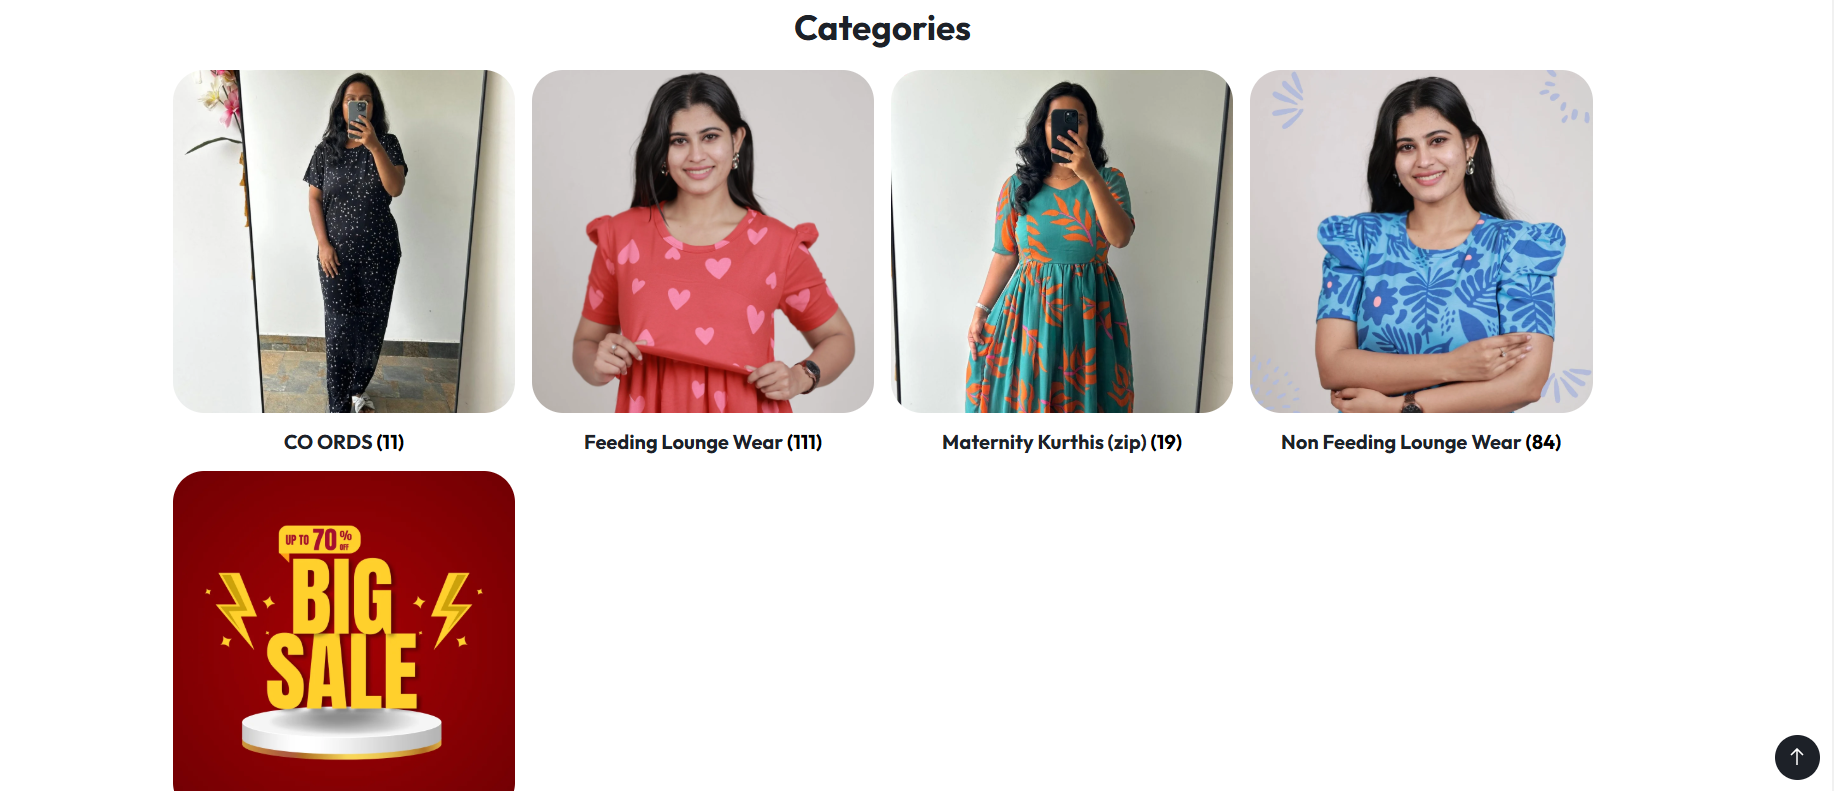Click the yellow BIG SALE text

point(342,633)
